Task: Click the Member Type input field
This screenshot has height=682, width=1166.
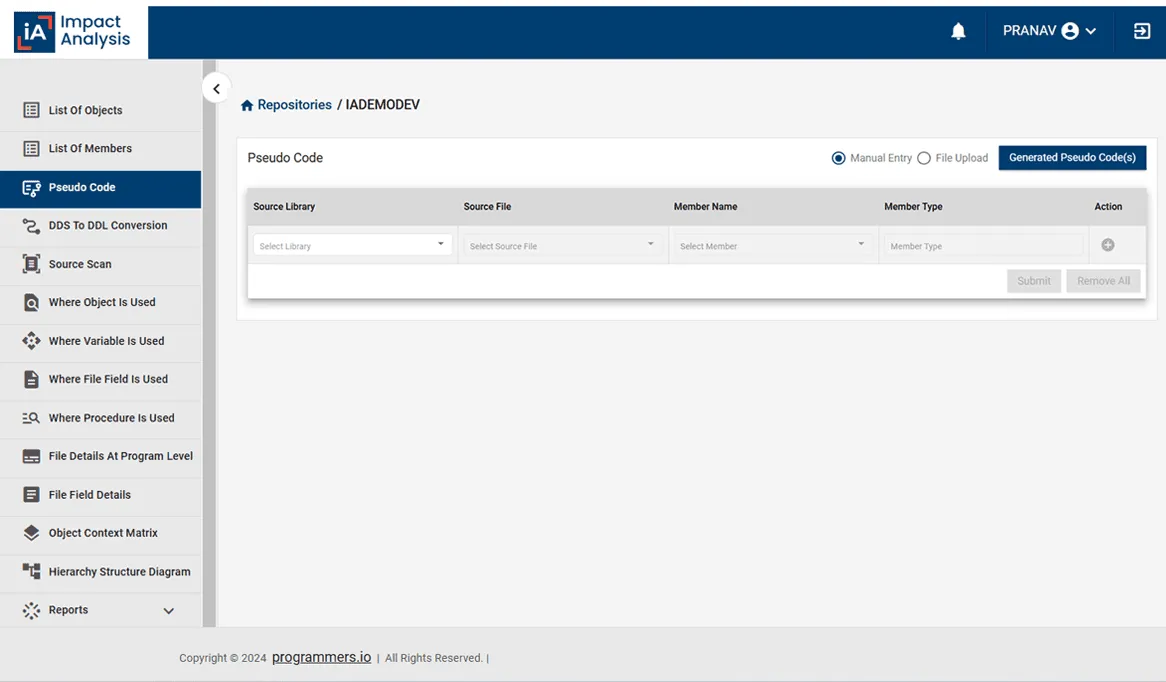Action: pyautogui.click(x=983, y=246)
